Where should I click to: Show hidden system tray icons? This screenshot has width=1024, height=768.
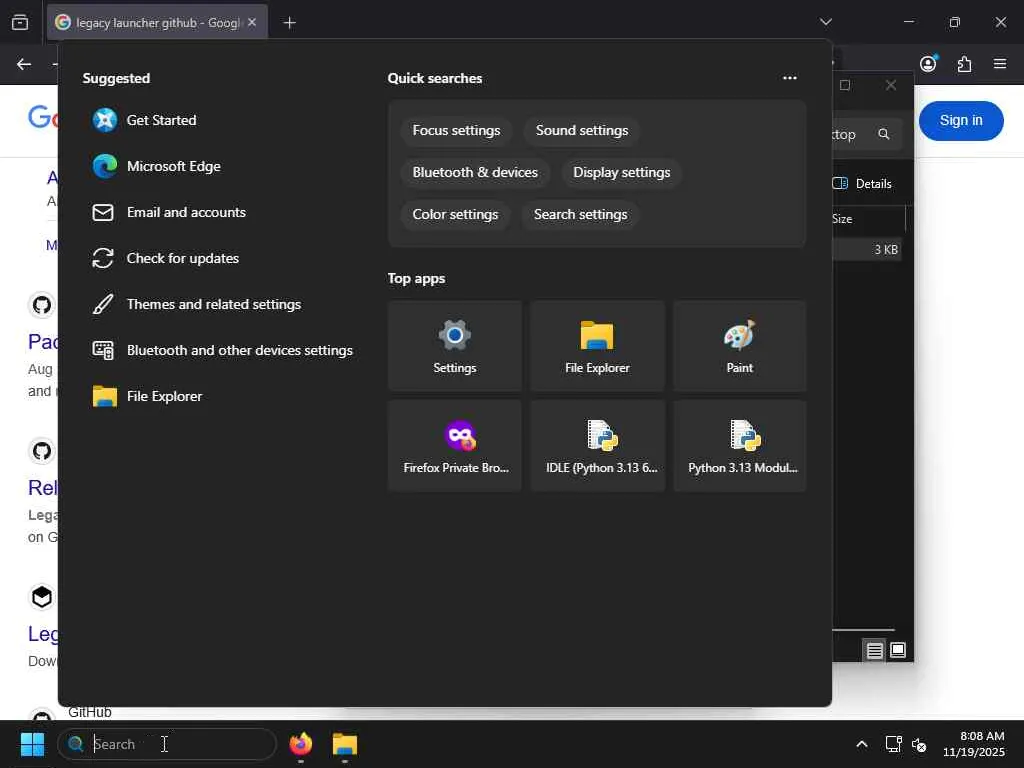(x=861, y=744)
